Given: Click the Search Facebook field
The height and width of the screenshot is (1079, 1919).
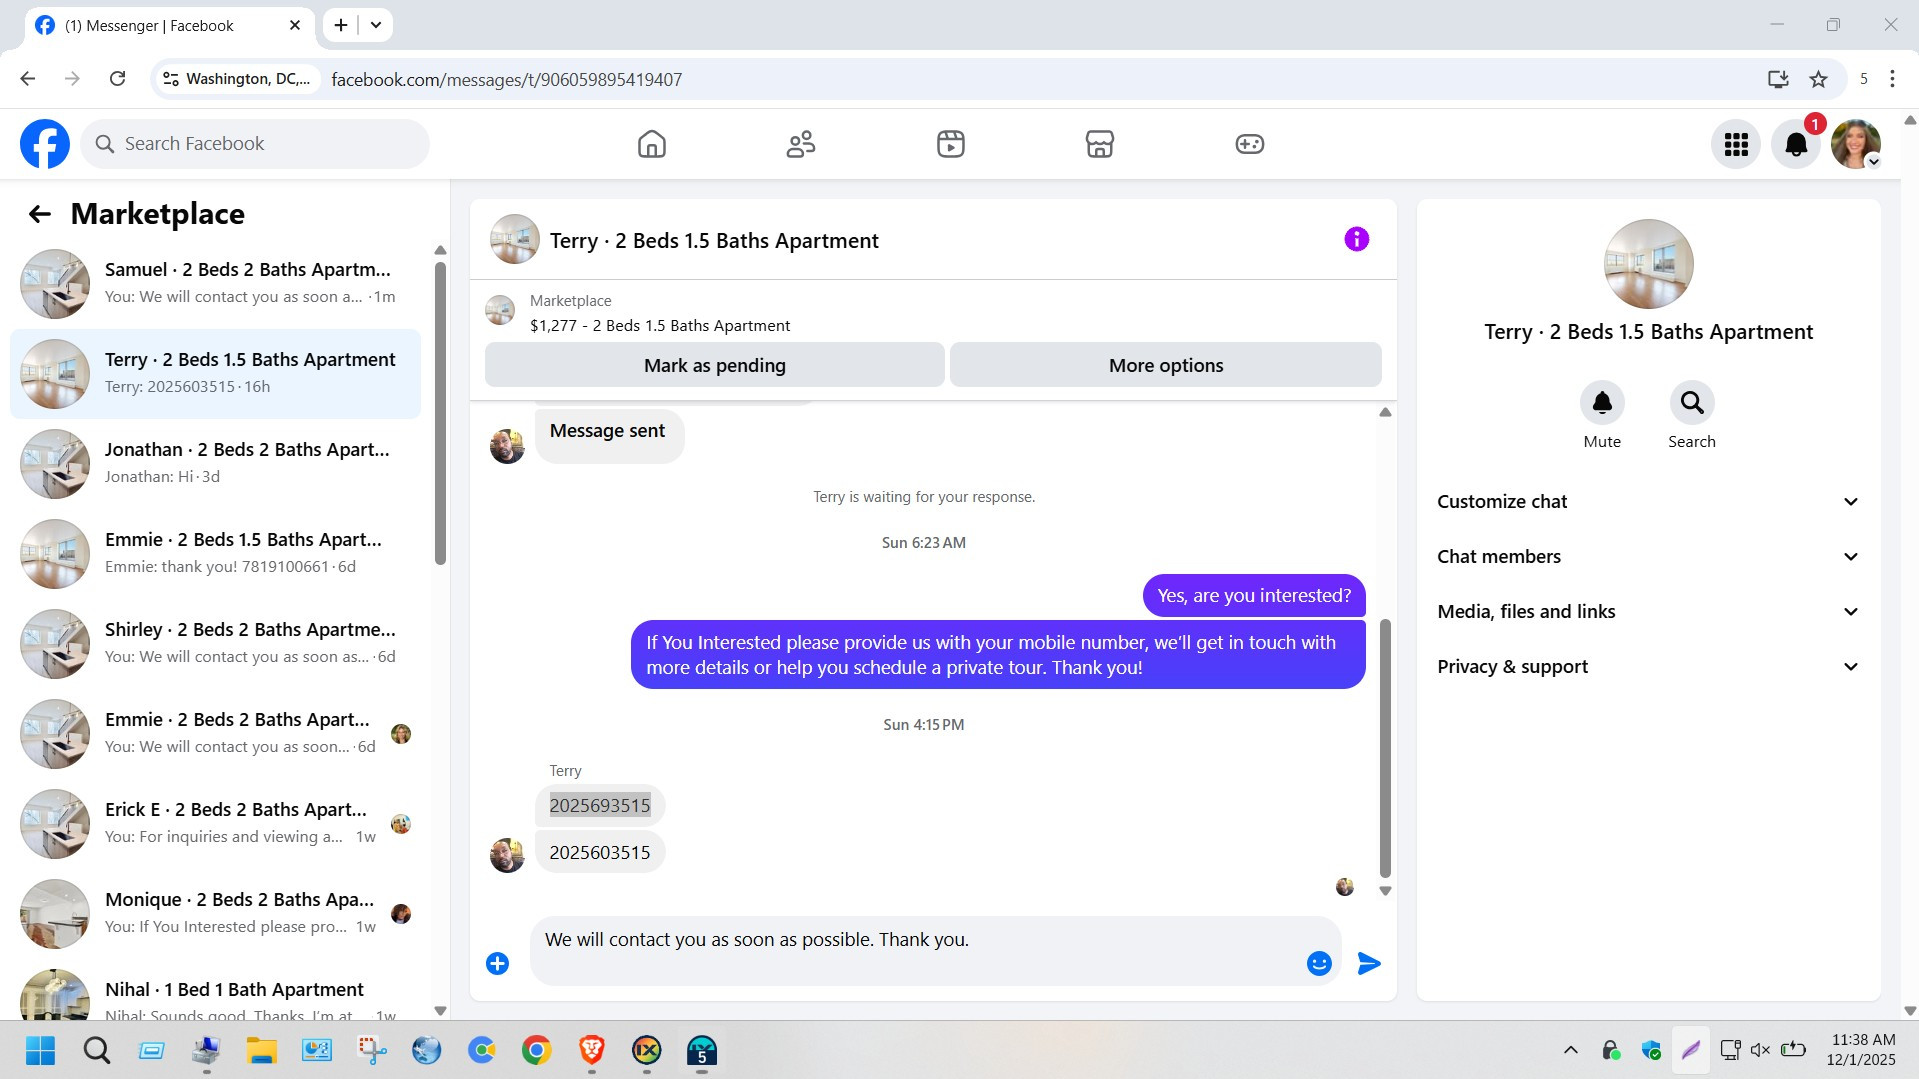Looking at the screenshot, I should [x=255, y=144].
